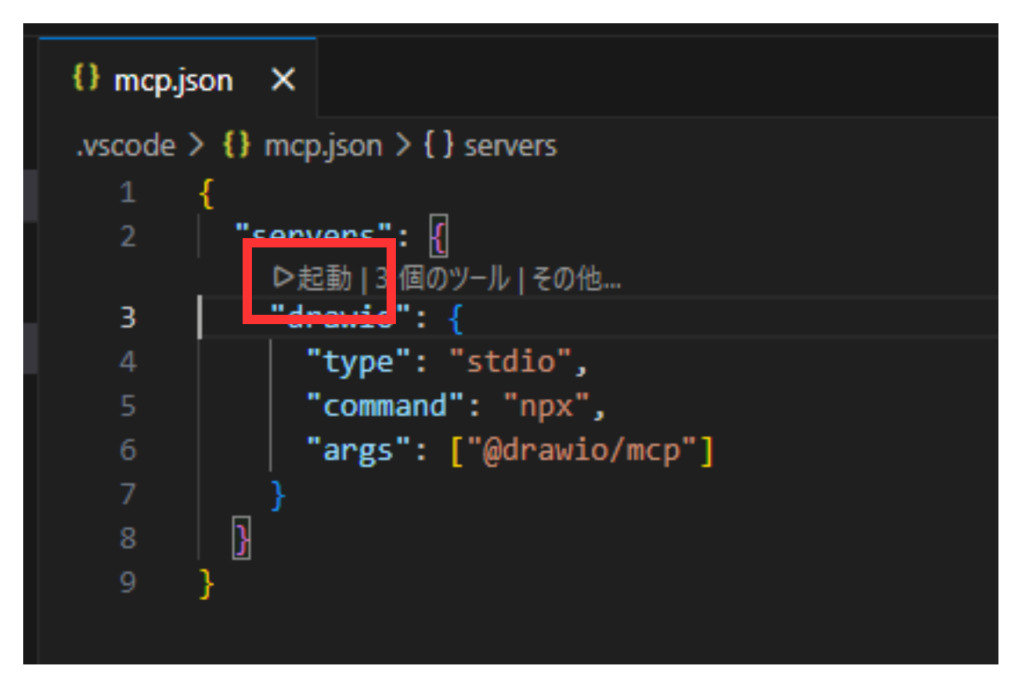This screenshot has width=1024, height=690.
Task: Click the servers breadcrumb segment
Action: click(x=510, y=146)
